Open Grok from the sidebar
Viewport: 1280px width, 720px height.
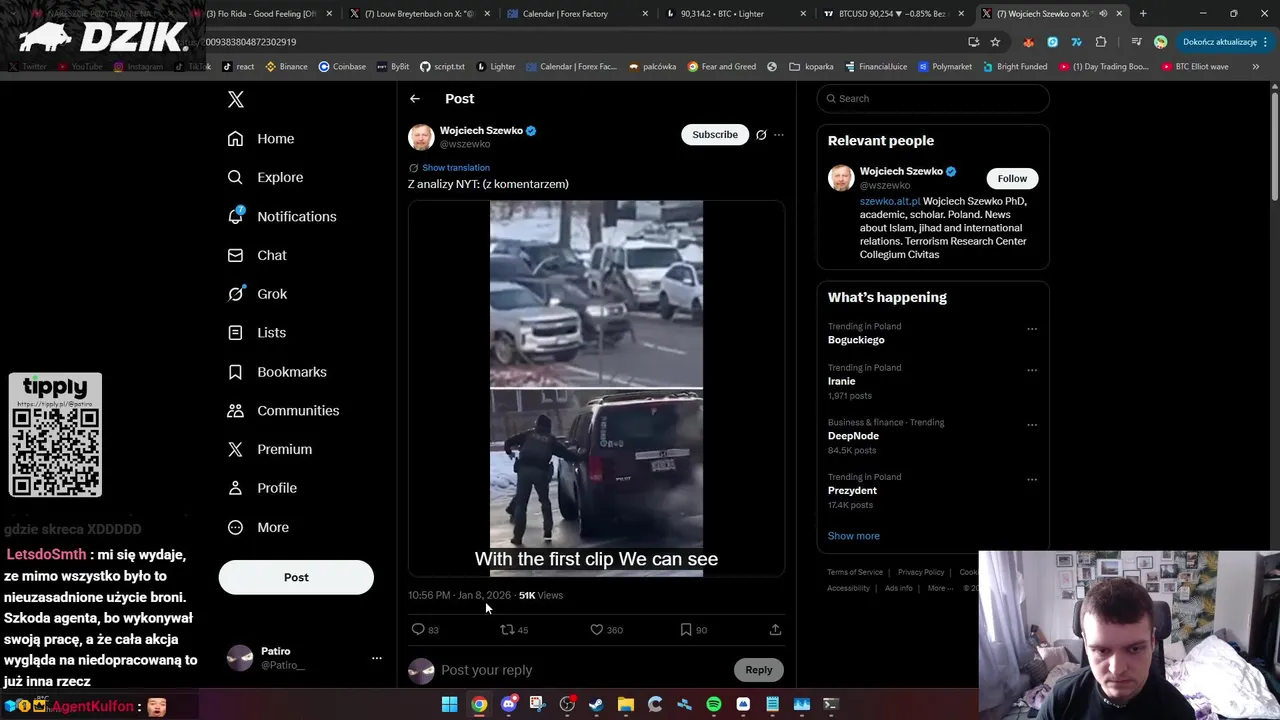(257, 294)
